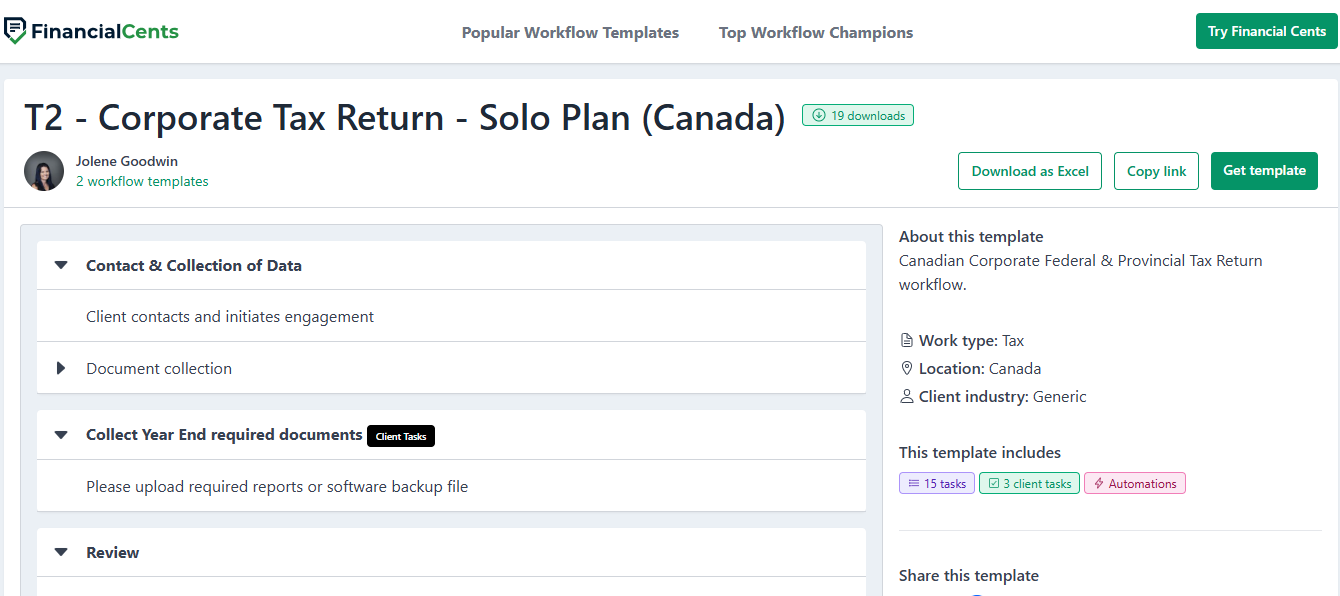Select 'Client contacts and initiates engagement' task
Screen dimensions: 1340x596
(x=230, y=317)
